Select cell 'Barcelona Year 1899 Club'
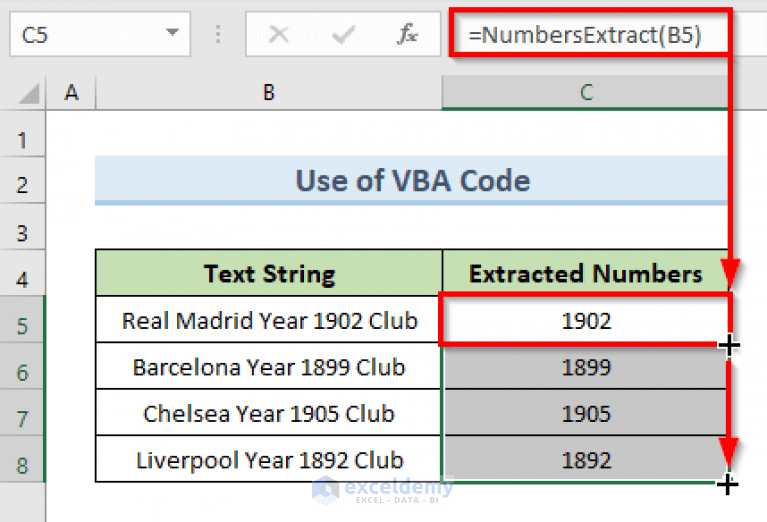Screen dimensions: 767x522 point(269,366)
